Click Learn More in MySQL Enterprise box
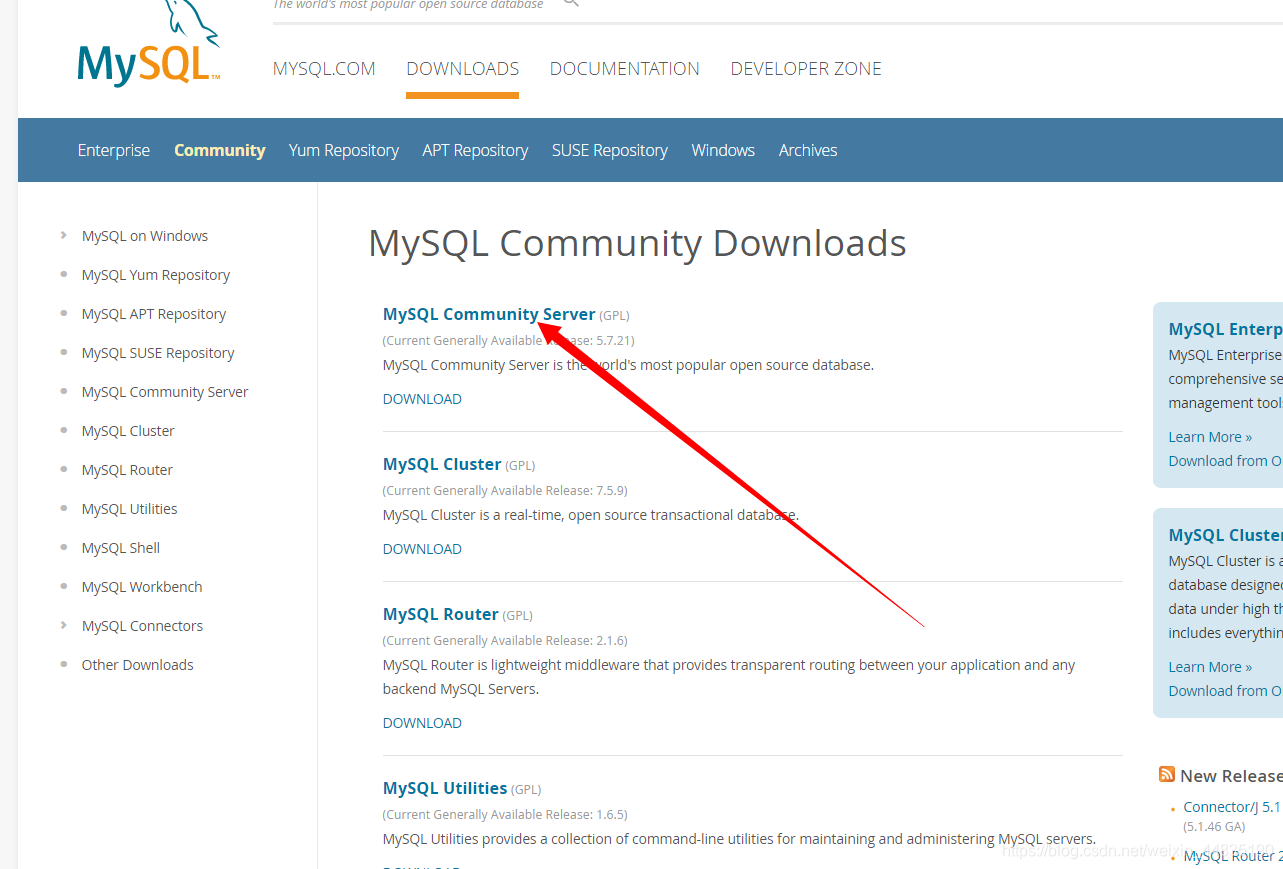 click(1210, 437)
